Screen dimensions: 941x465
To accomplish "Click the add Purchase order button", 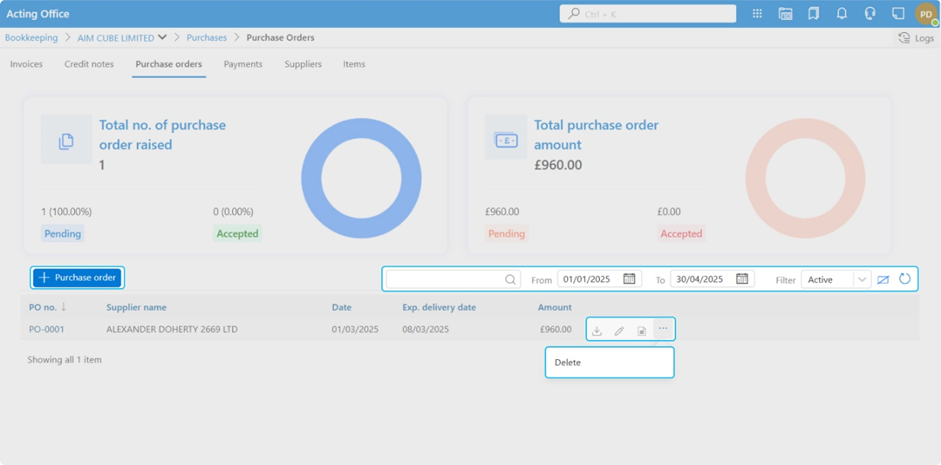I will pos(77,278).
